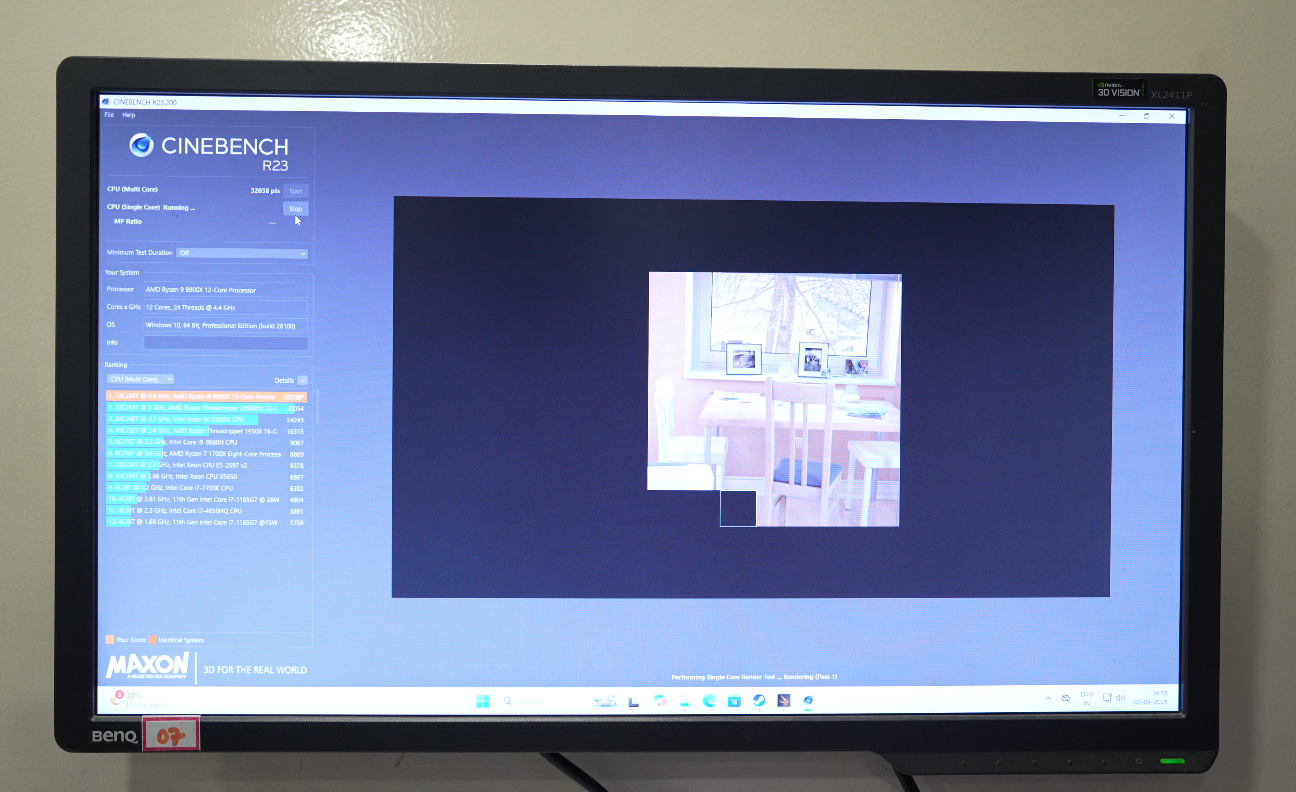Image resolution: width=1296 pixels, height=792 pixels.
Task: Click the Processor name field
Action: (x=226, y=290)
